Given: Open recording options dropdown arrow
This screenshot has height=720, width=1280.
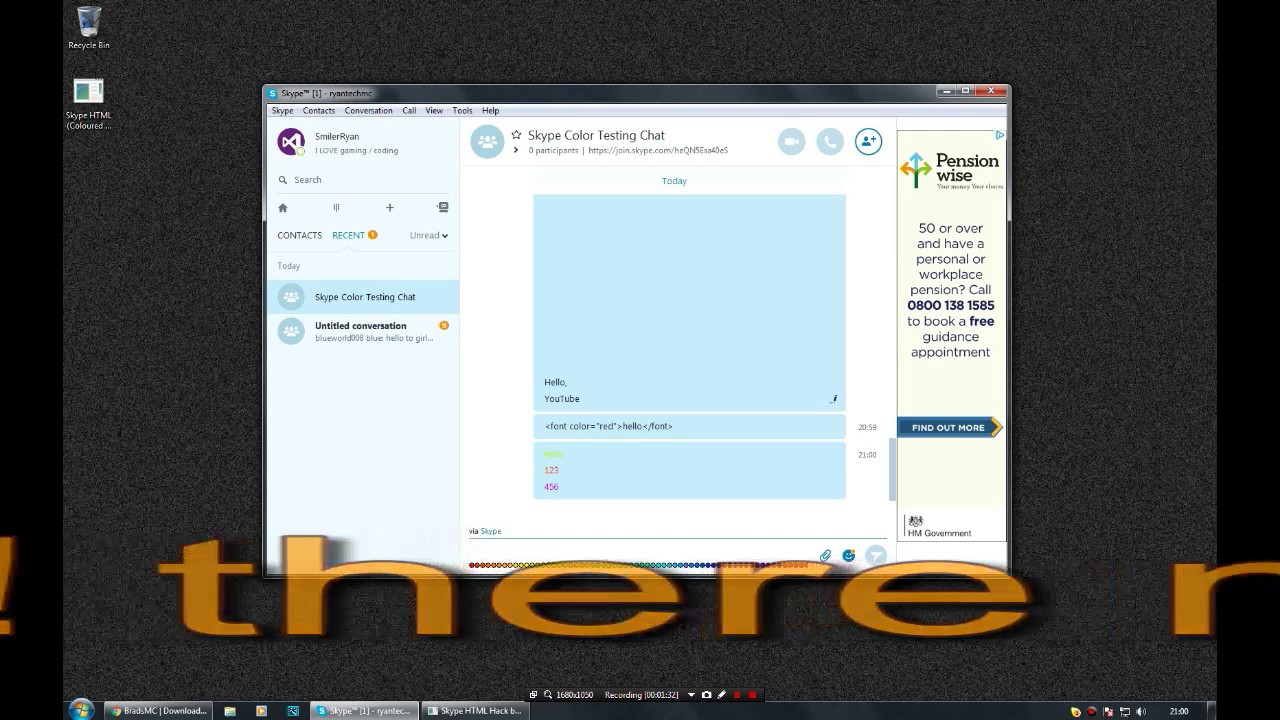Looking at the screenshot, I should (690, 695).
